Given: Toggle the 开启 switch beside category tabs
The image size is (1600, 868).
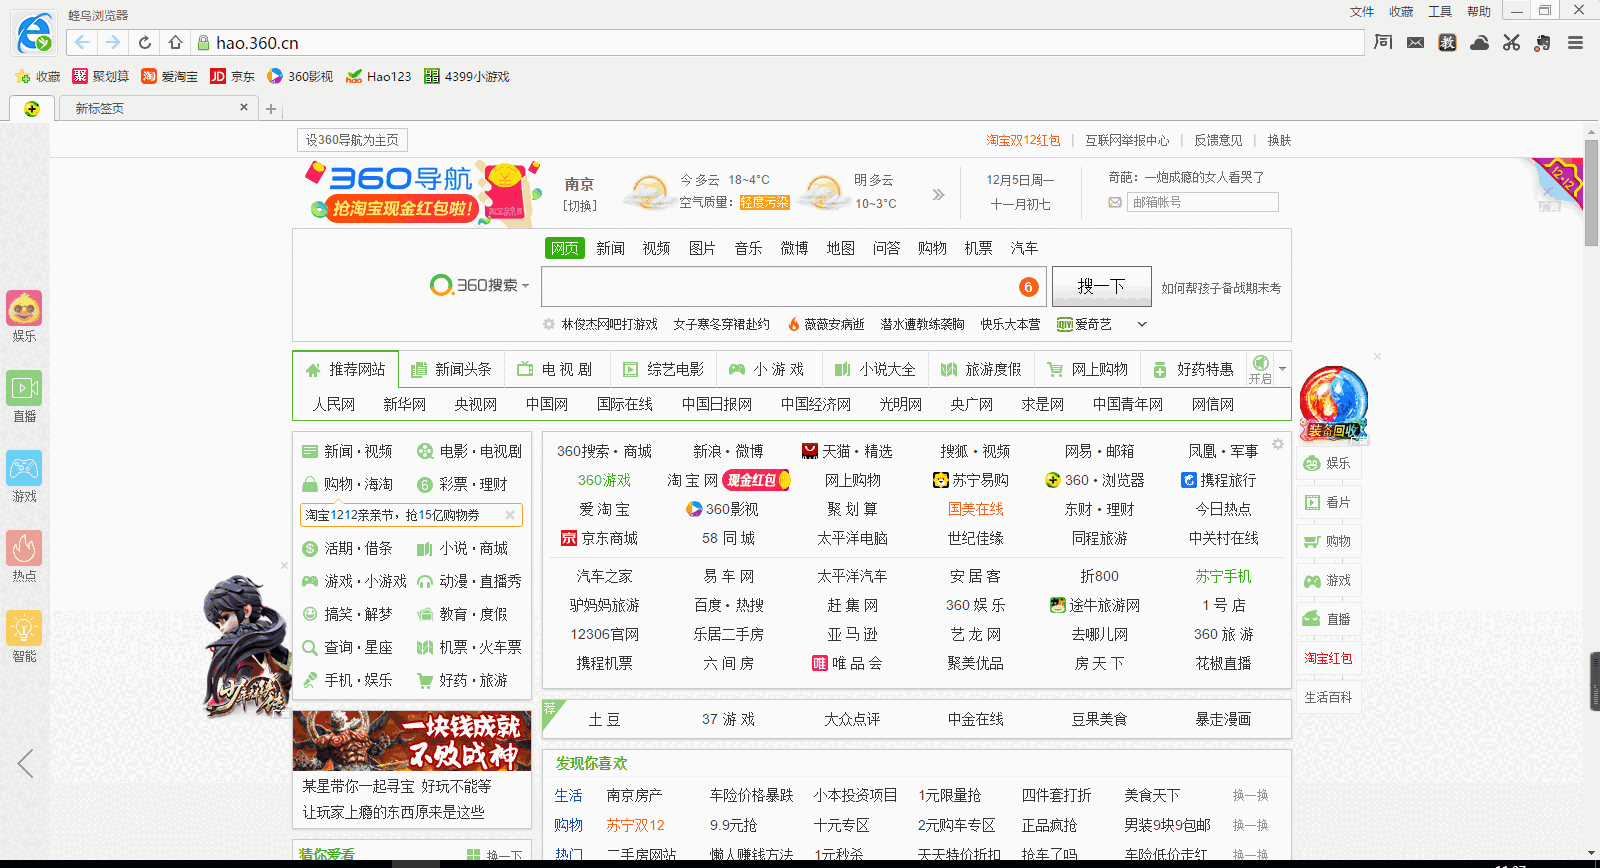Looking at the screenshot, I should point(1260,368).
